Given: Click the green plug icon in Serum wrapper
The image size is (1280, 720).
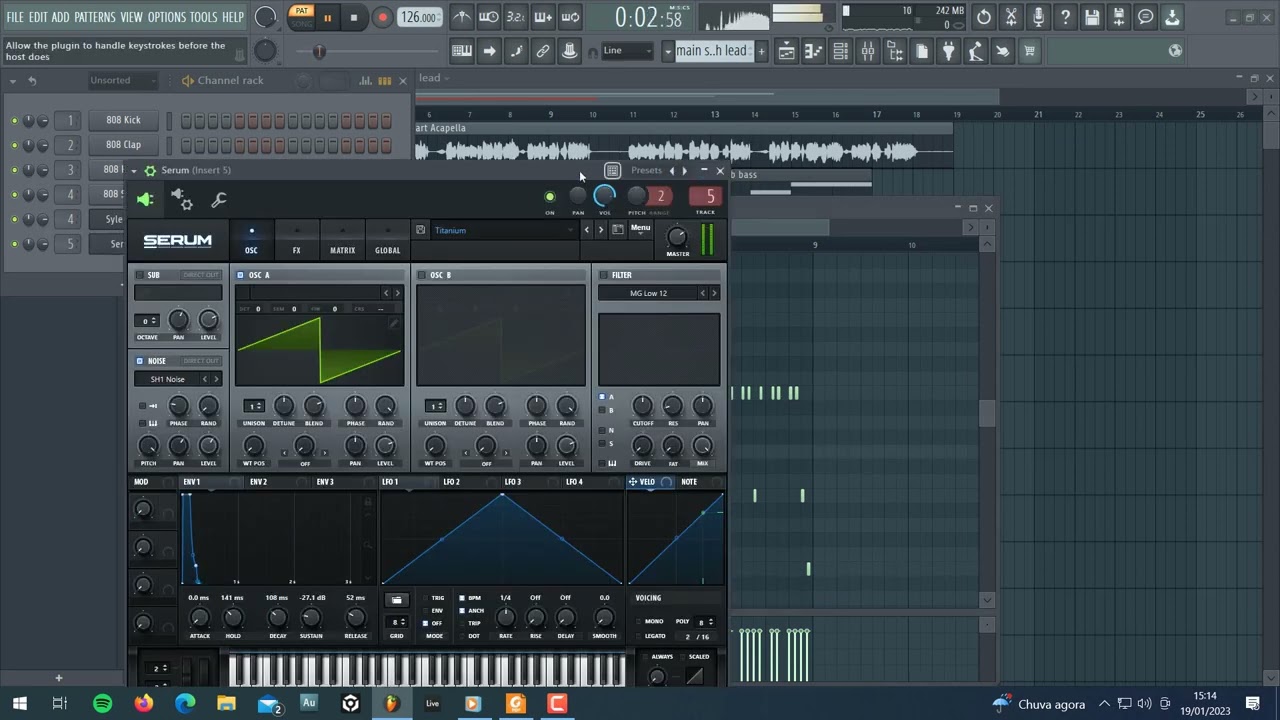Looking at the screenshot, I should pyautogui.click(x=145, y=200).
